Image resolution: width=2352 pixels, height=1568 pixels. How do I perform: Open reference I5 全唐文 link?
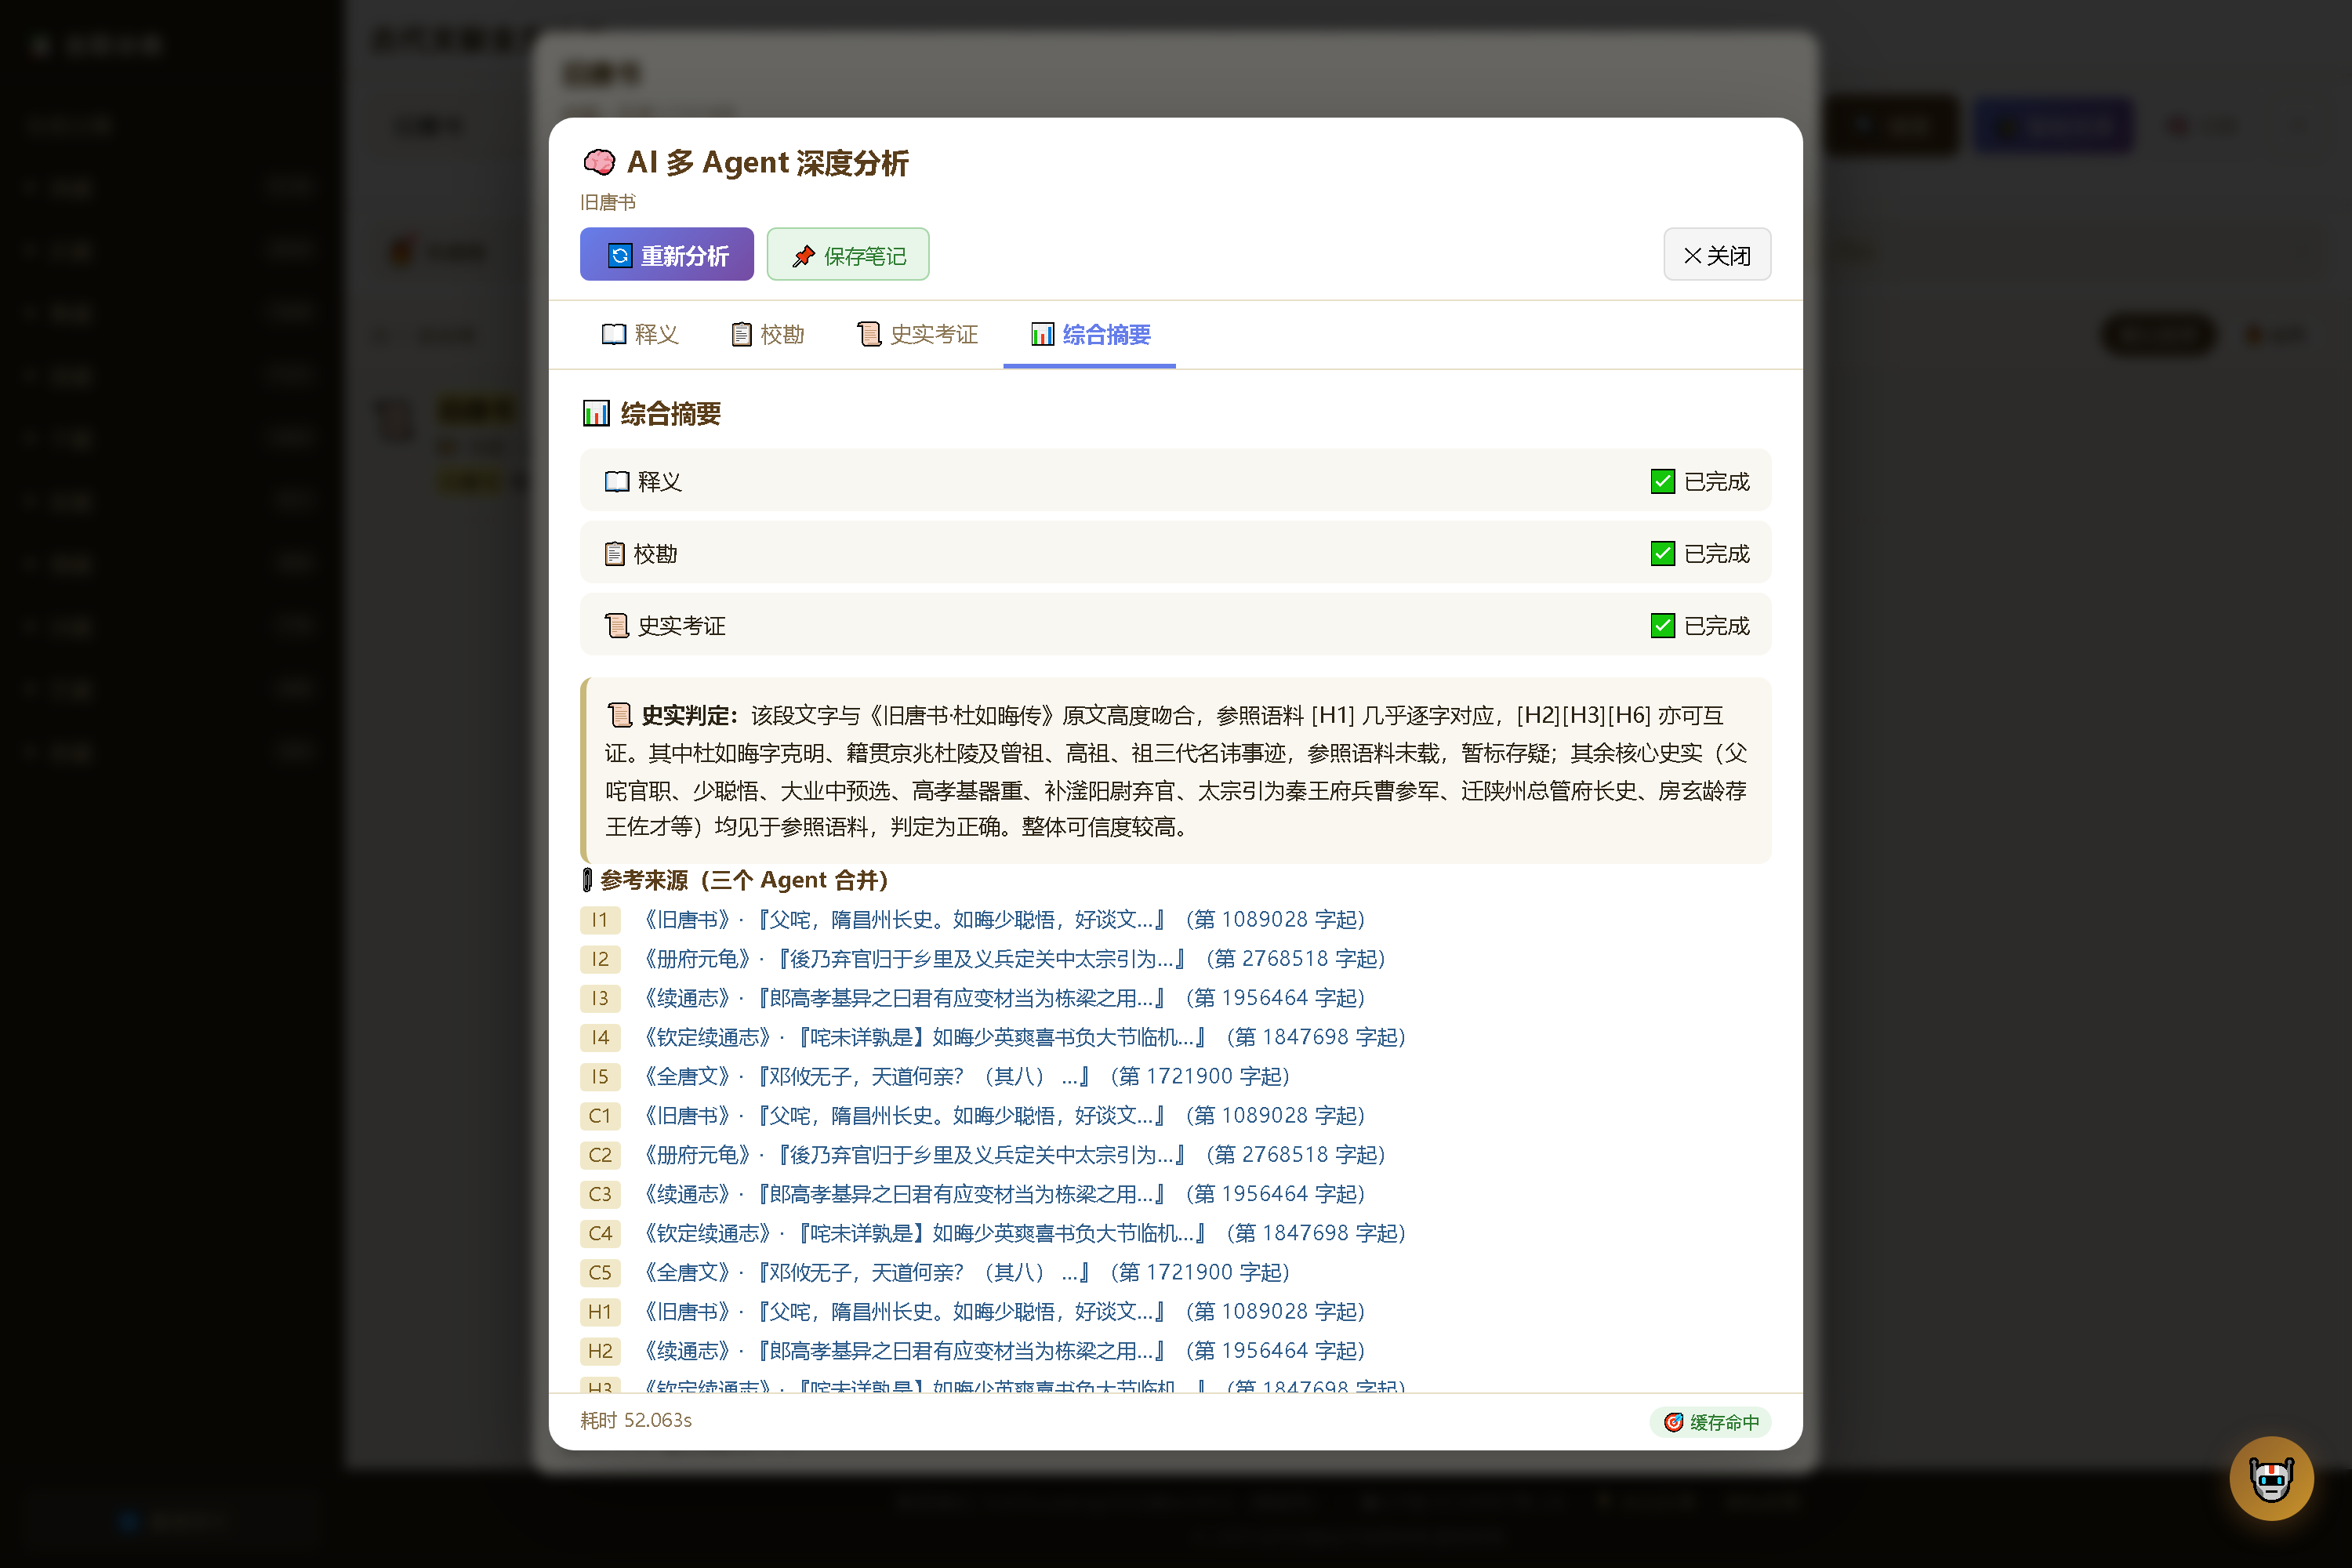pyautogui.click(x=965, y=1076)
